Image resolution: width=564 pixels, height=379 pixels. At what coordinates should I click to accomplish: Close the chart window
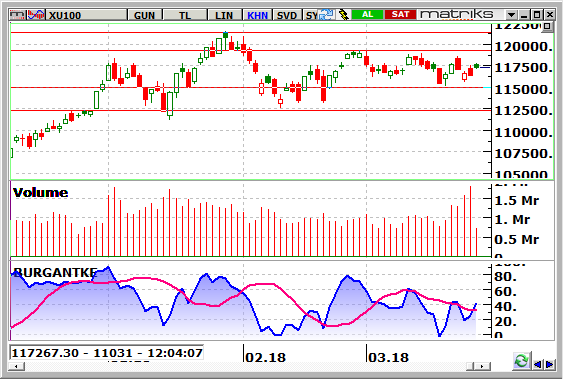click(x=550, y=15)
